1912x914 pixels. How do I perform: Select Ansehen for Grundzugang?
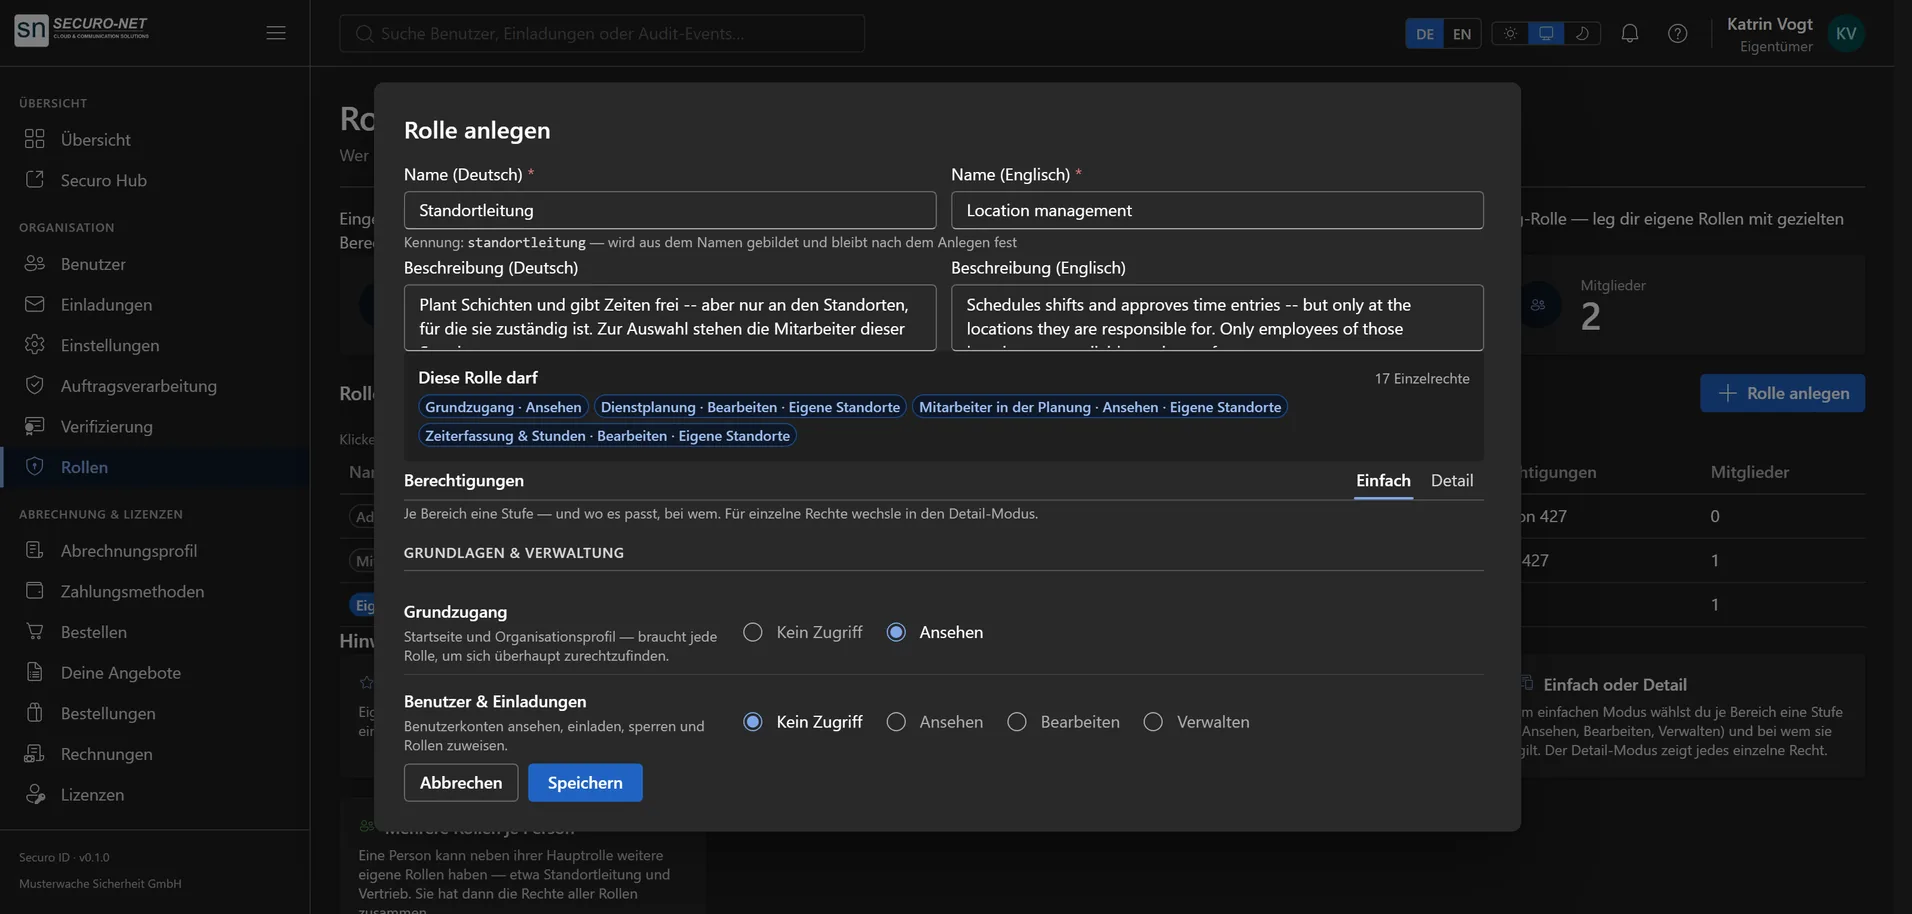896,632
